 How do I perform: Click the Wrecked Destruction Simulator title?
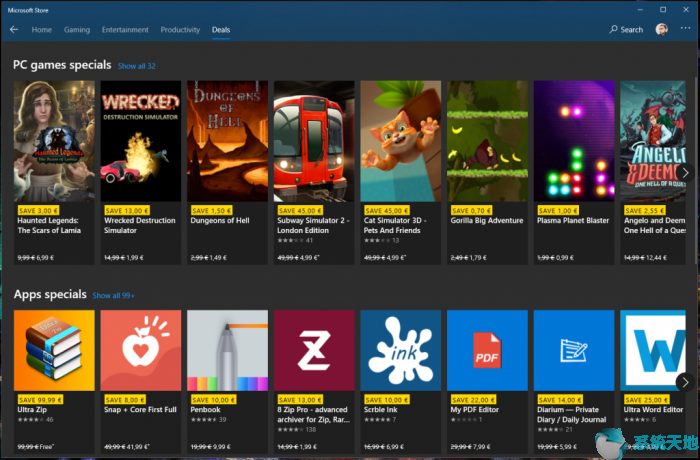pyautogui.click(x=140, y=226)
